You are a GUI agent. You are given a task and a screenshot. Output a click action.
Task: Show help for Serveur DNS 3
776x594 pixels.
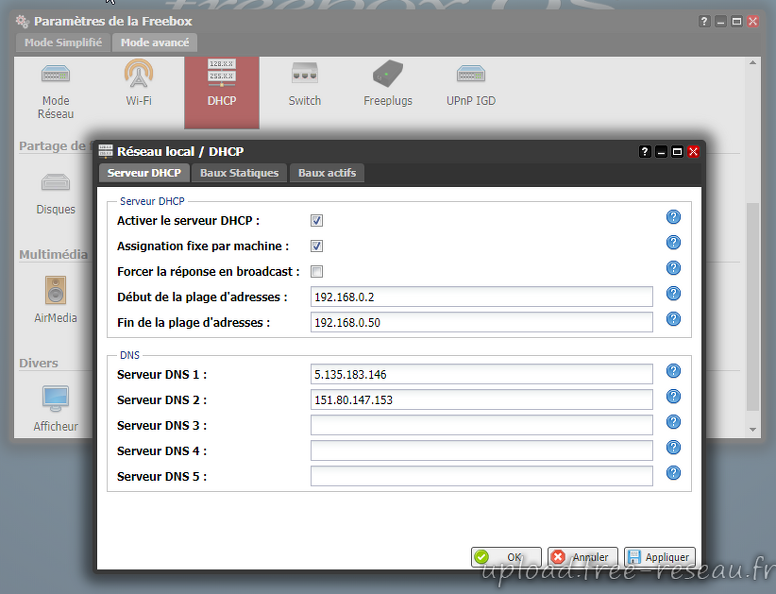(673, 422)
